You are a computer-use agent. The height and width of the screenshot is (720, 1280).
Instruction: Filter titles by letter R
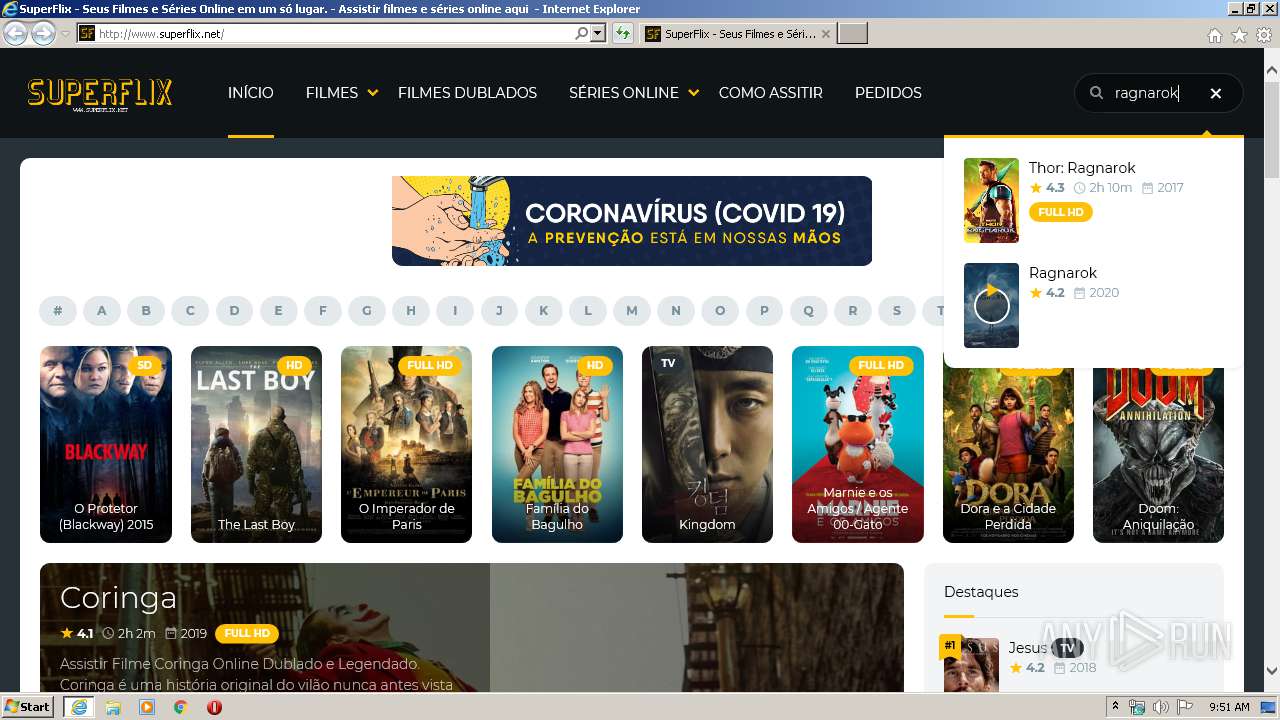[853, 311]
